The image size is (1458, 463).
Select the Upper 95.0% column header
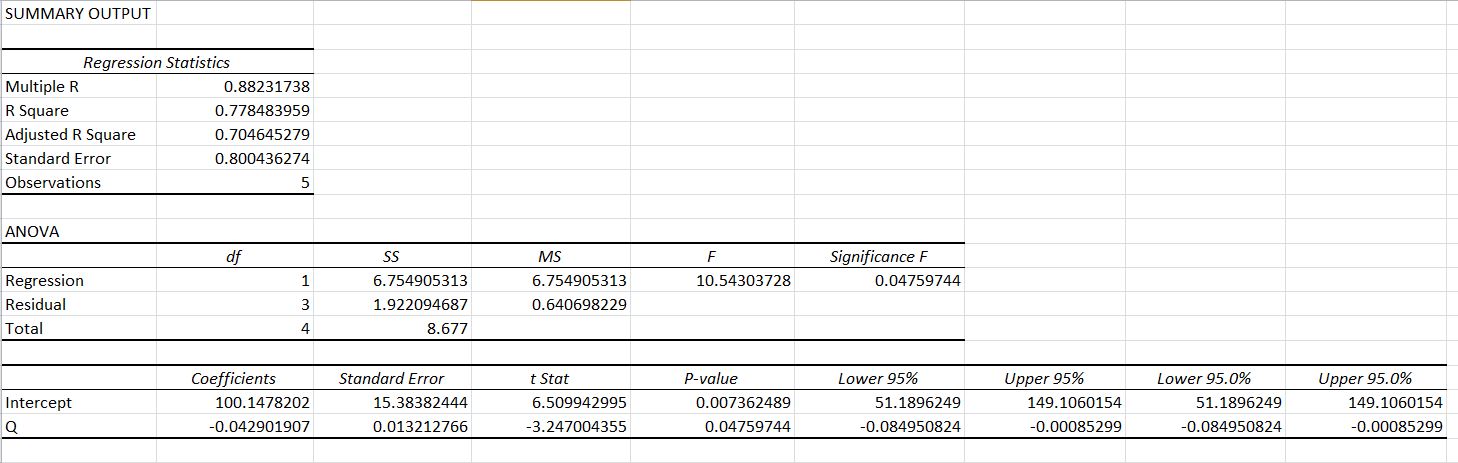point(1365,379)
